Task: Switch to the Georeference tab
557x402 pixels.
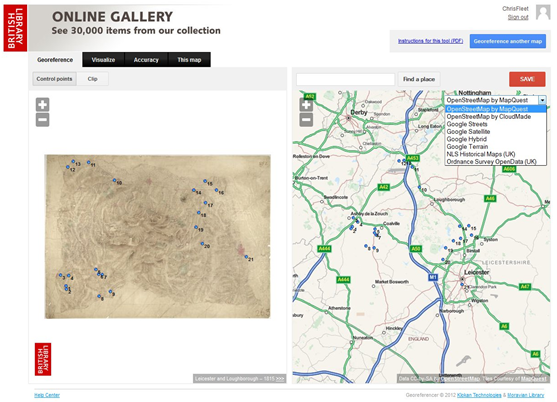Action: 55,60
